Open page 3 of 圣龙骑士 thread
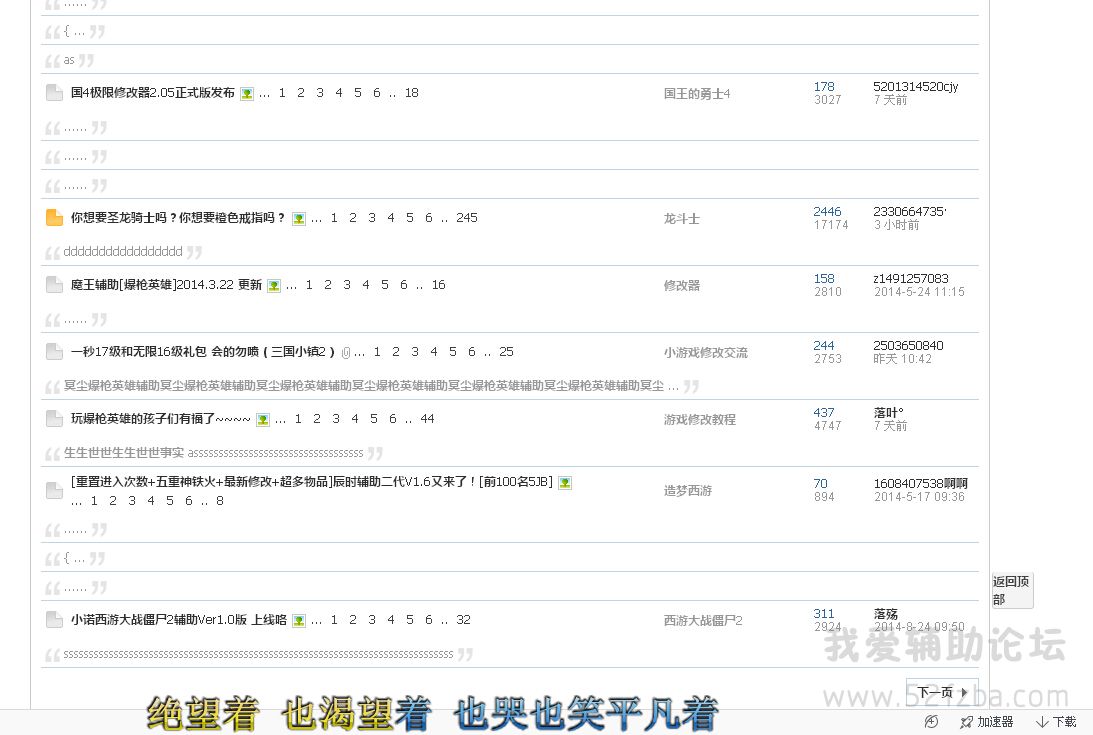 coord(372,218)
